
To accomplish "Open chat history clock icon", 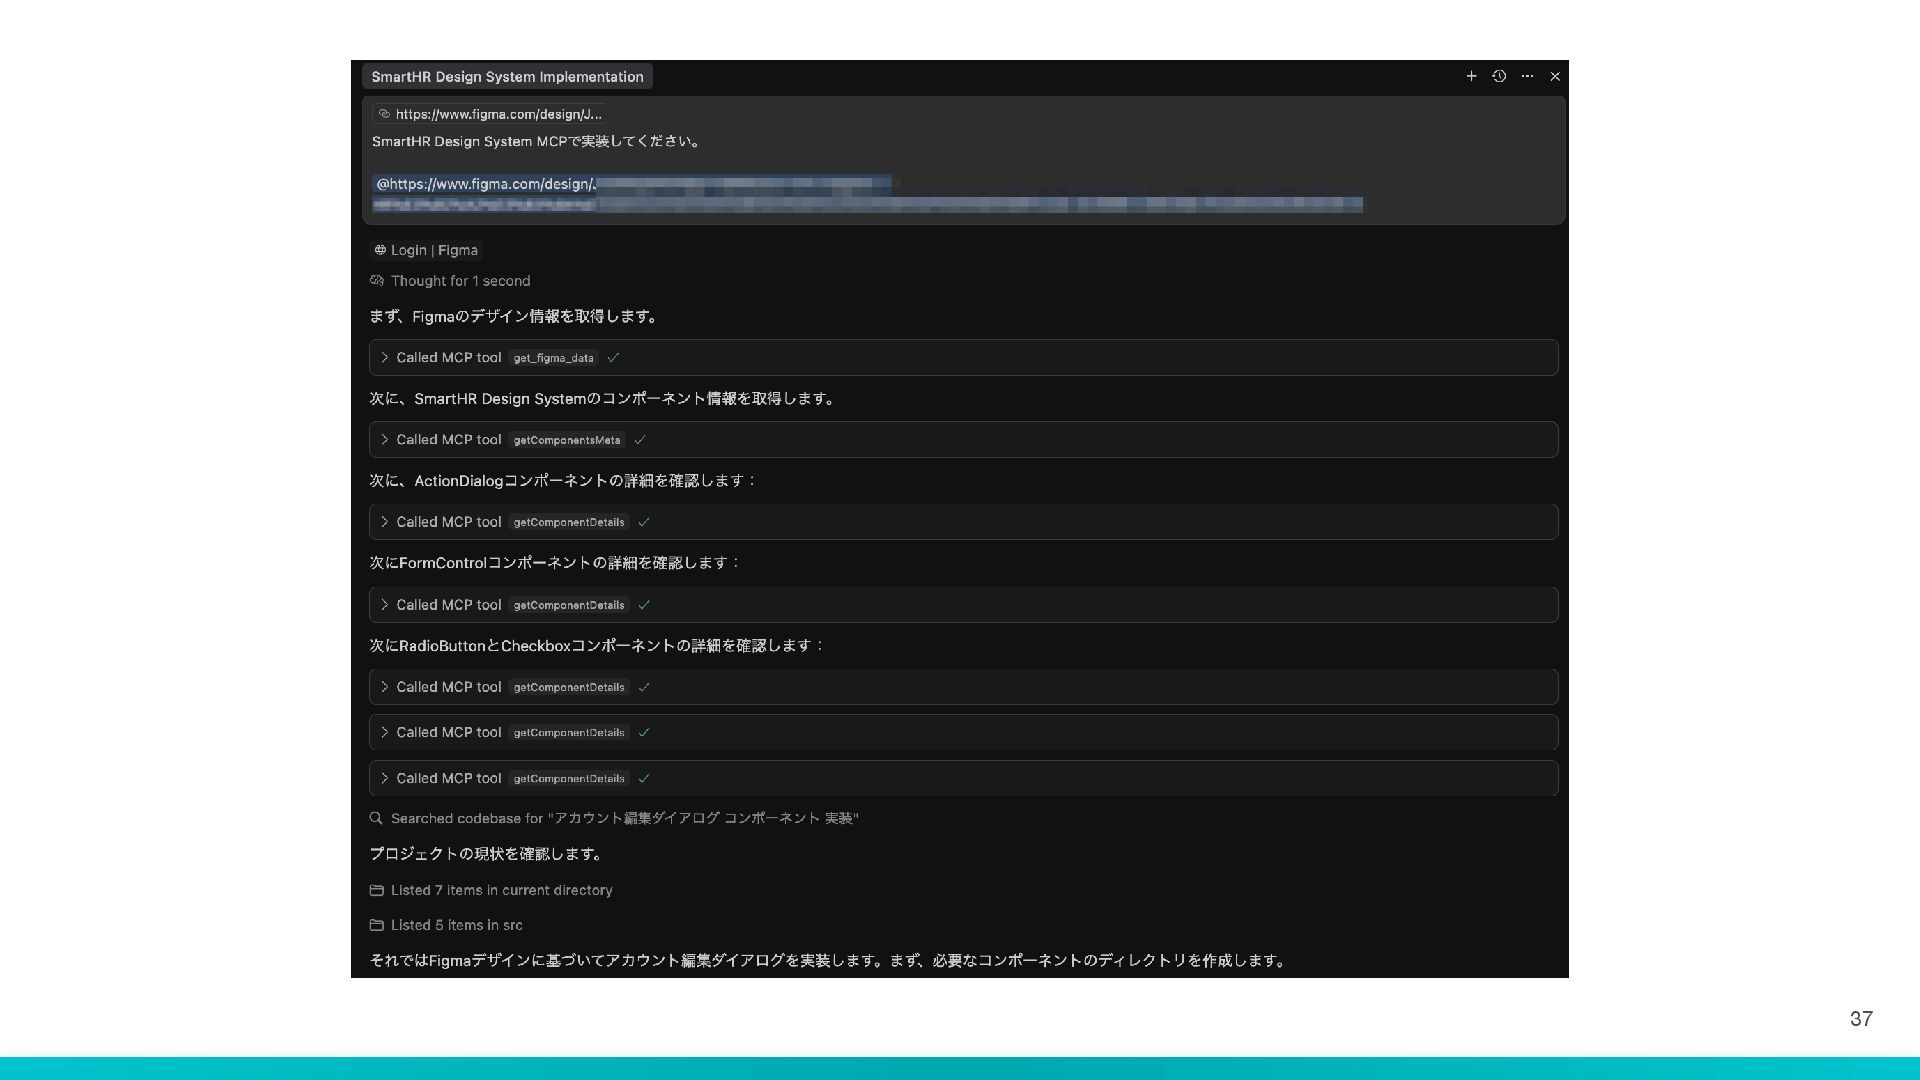I will click(x=1499, y=76).
